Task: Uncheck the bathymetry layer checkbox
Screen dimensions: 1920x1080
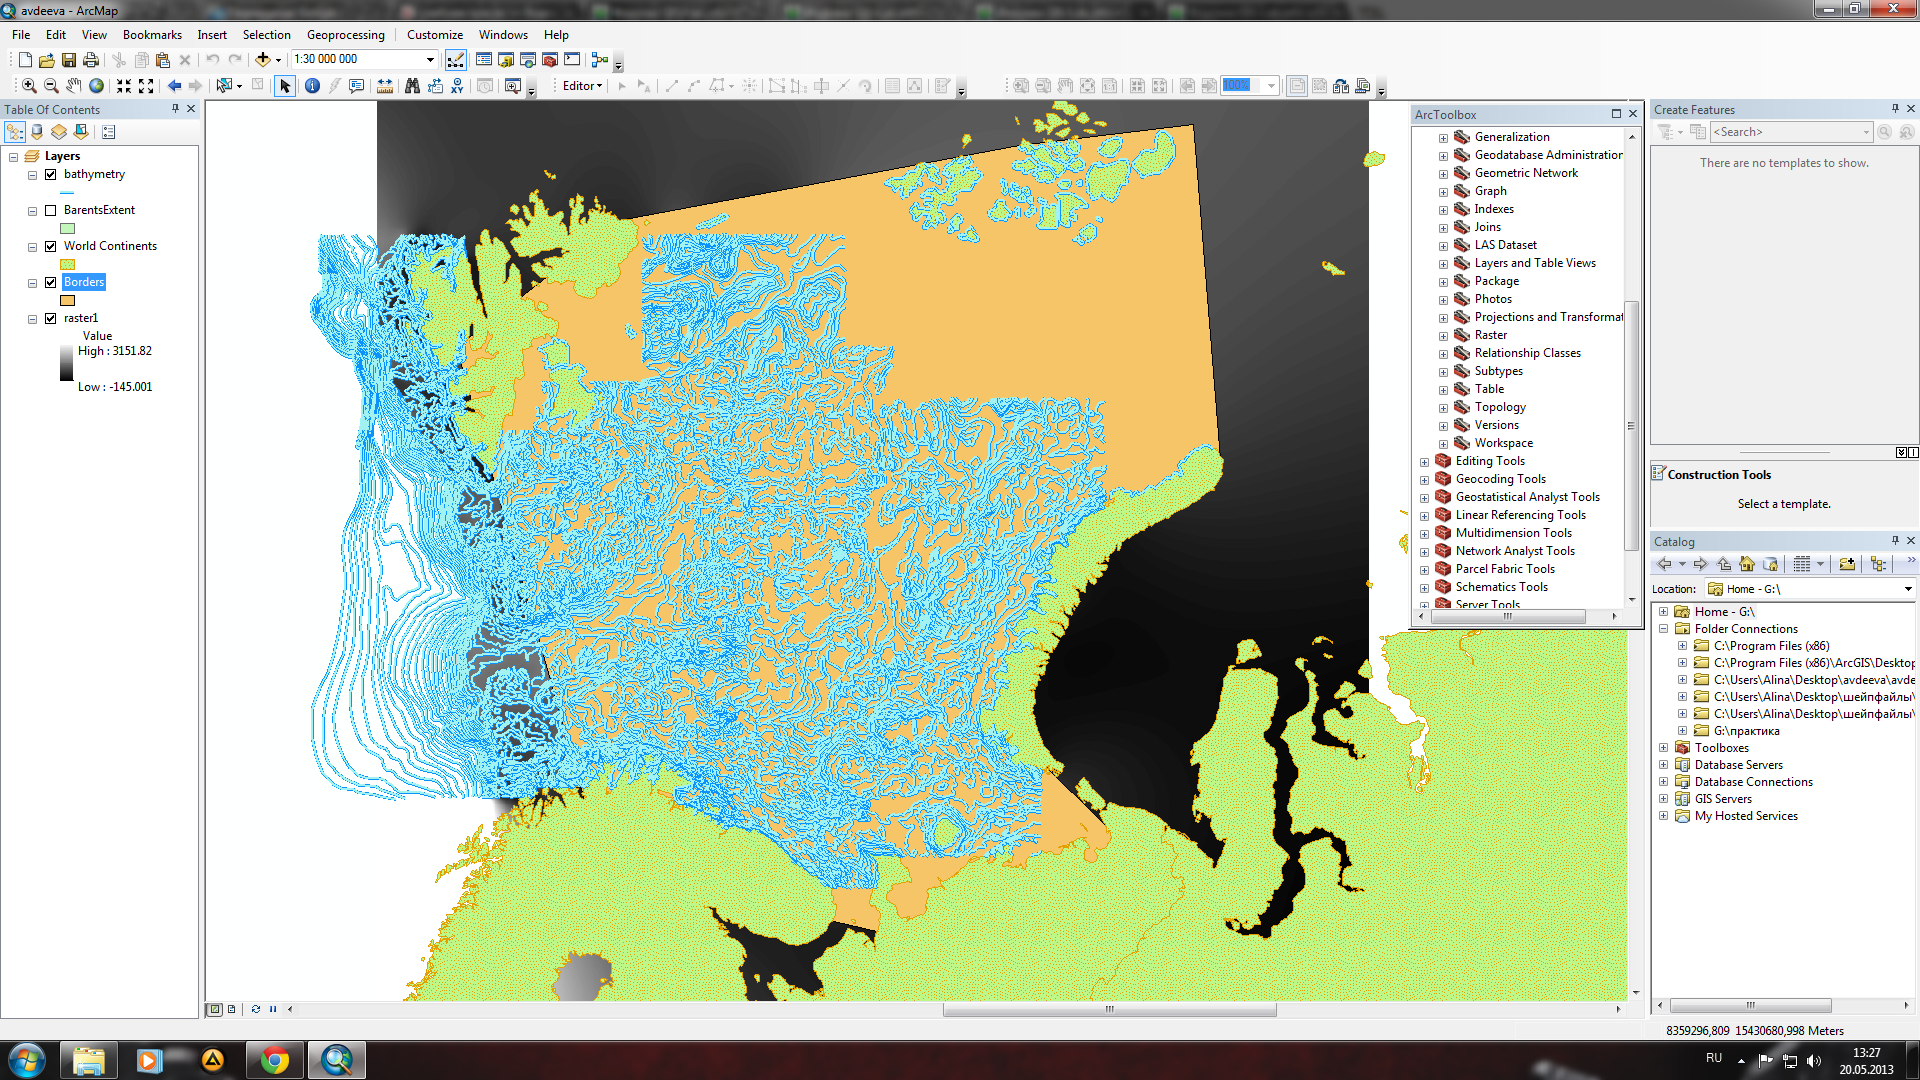Action: pyautogui.click(x=51, y=174)
